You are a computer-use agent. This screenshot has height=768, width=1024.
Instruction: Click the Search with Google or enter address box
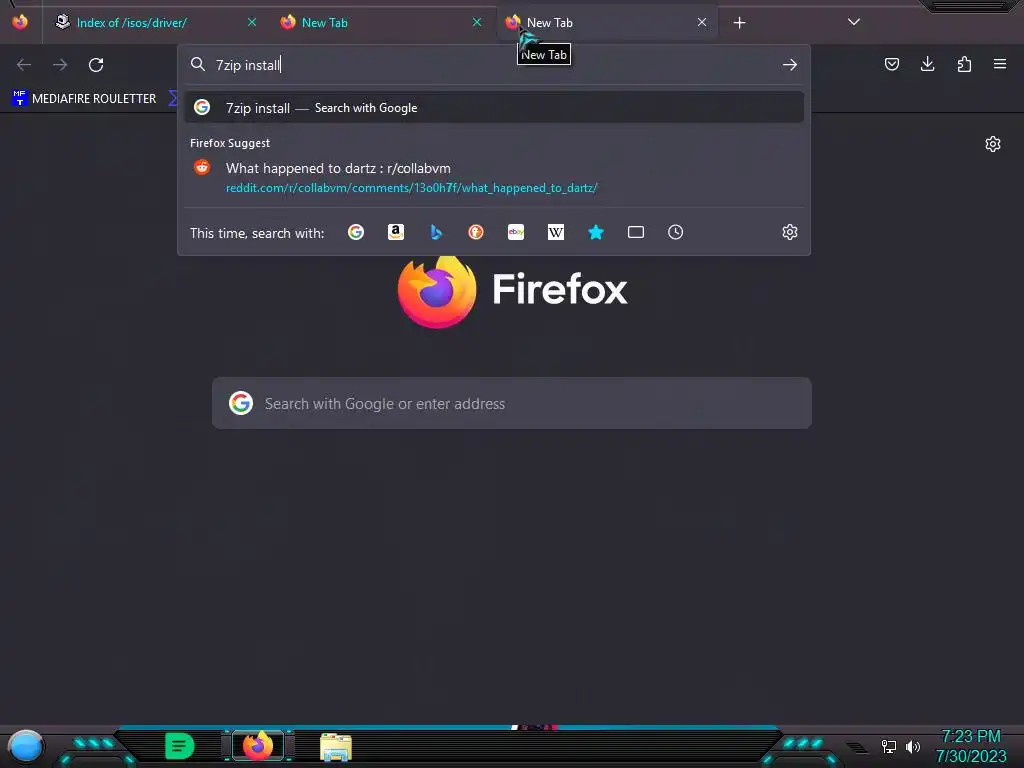(x=511, y=403)
